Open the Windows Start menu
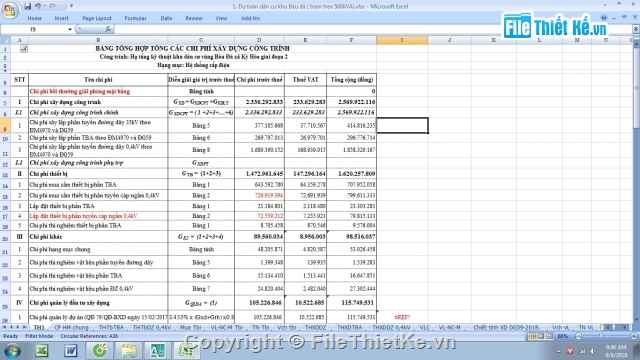This screenshot has width=640, height=360. coord(12,351)
